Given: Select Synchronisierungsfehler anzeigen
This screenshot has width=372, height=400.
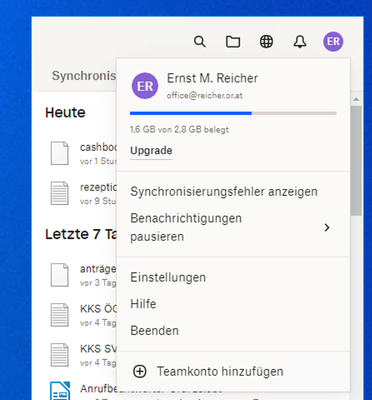Looking at the screenshot, I should (224, 192).
